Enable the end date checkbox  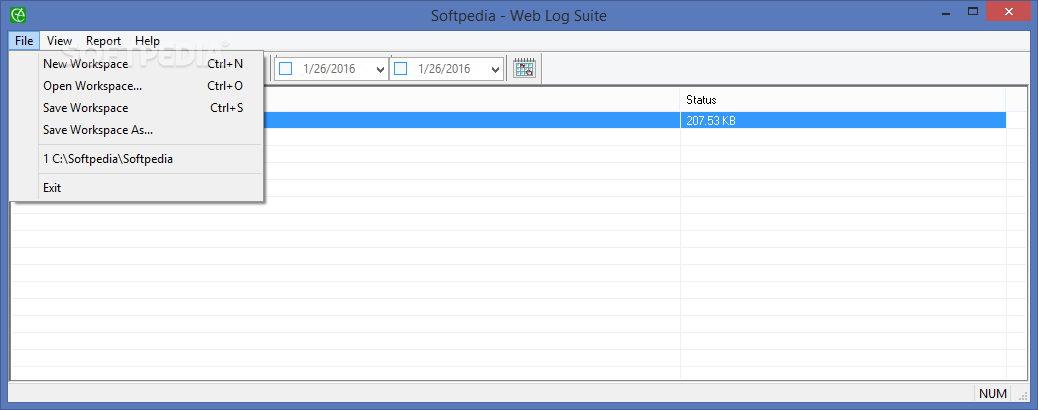[401, 68]
